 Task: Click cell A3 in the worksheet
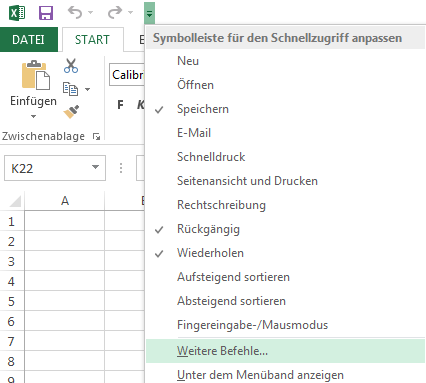(x=65, y=261)
